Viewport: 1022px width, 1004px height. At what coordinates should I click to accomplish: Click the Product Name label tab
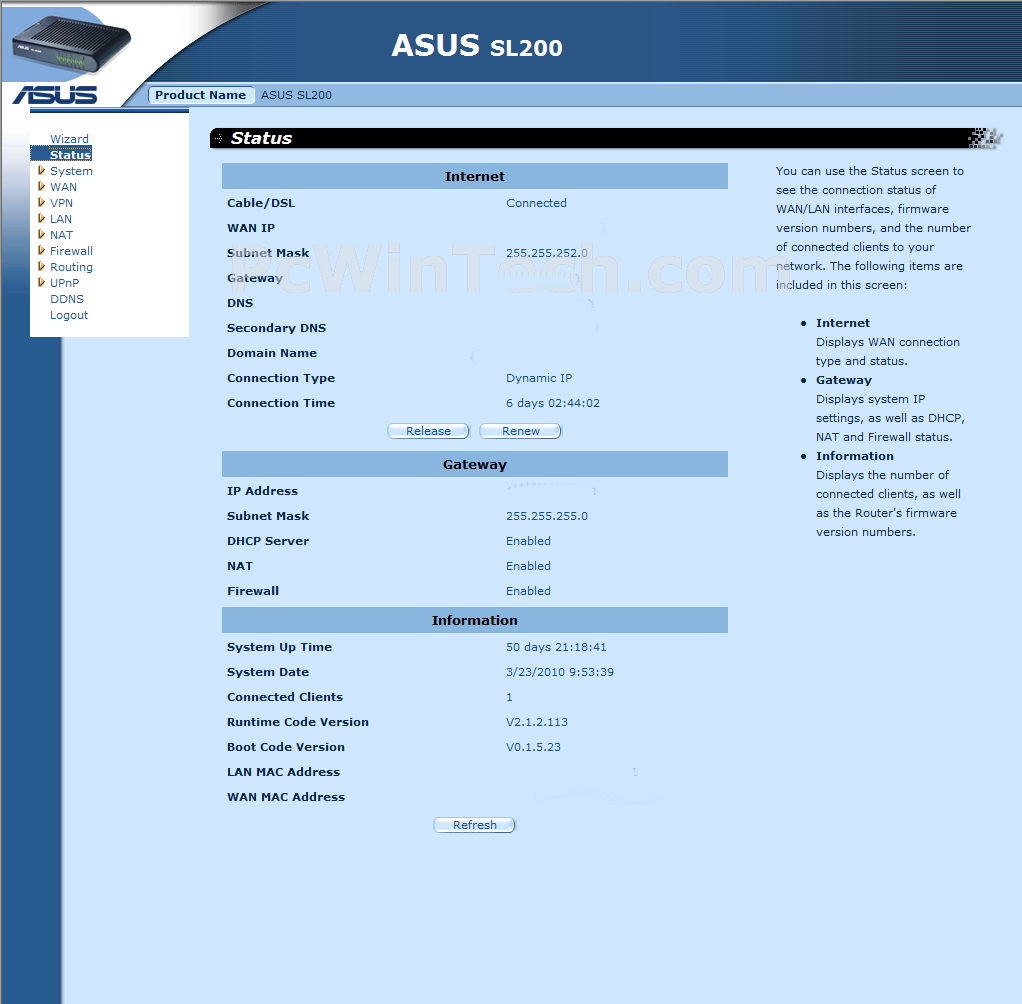click(201, 95)
